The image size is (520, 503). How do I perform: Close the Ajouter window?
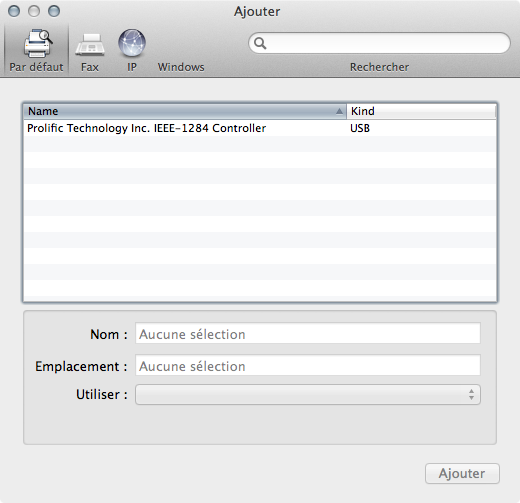[x=14, y=11]
